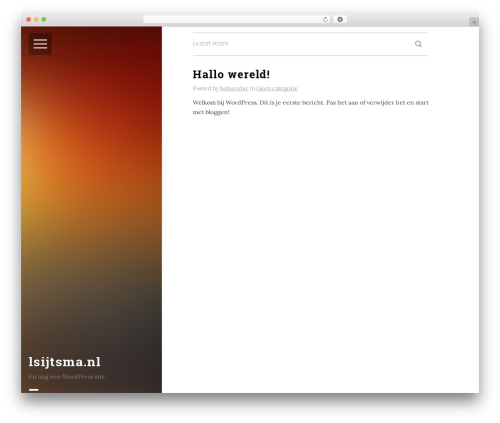Screen dimensions: 500x423
Task: Click the browser download indicator icon
Action: (340, 19)
